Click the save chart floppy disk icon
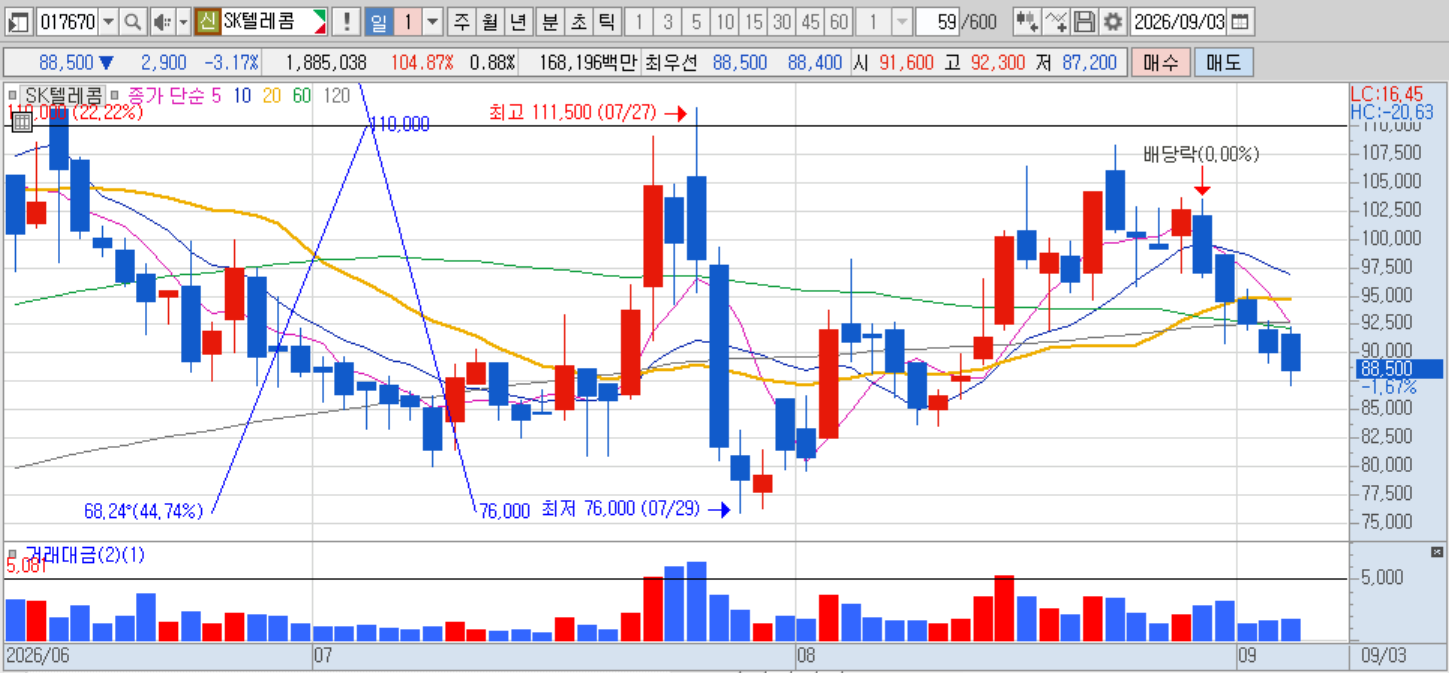The width and height of the screenshot is (1449, 673). [x=1085, y=21]
